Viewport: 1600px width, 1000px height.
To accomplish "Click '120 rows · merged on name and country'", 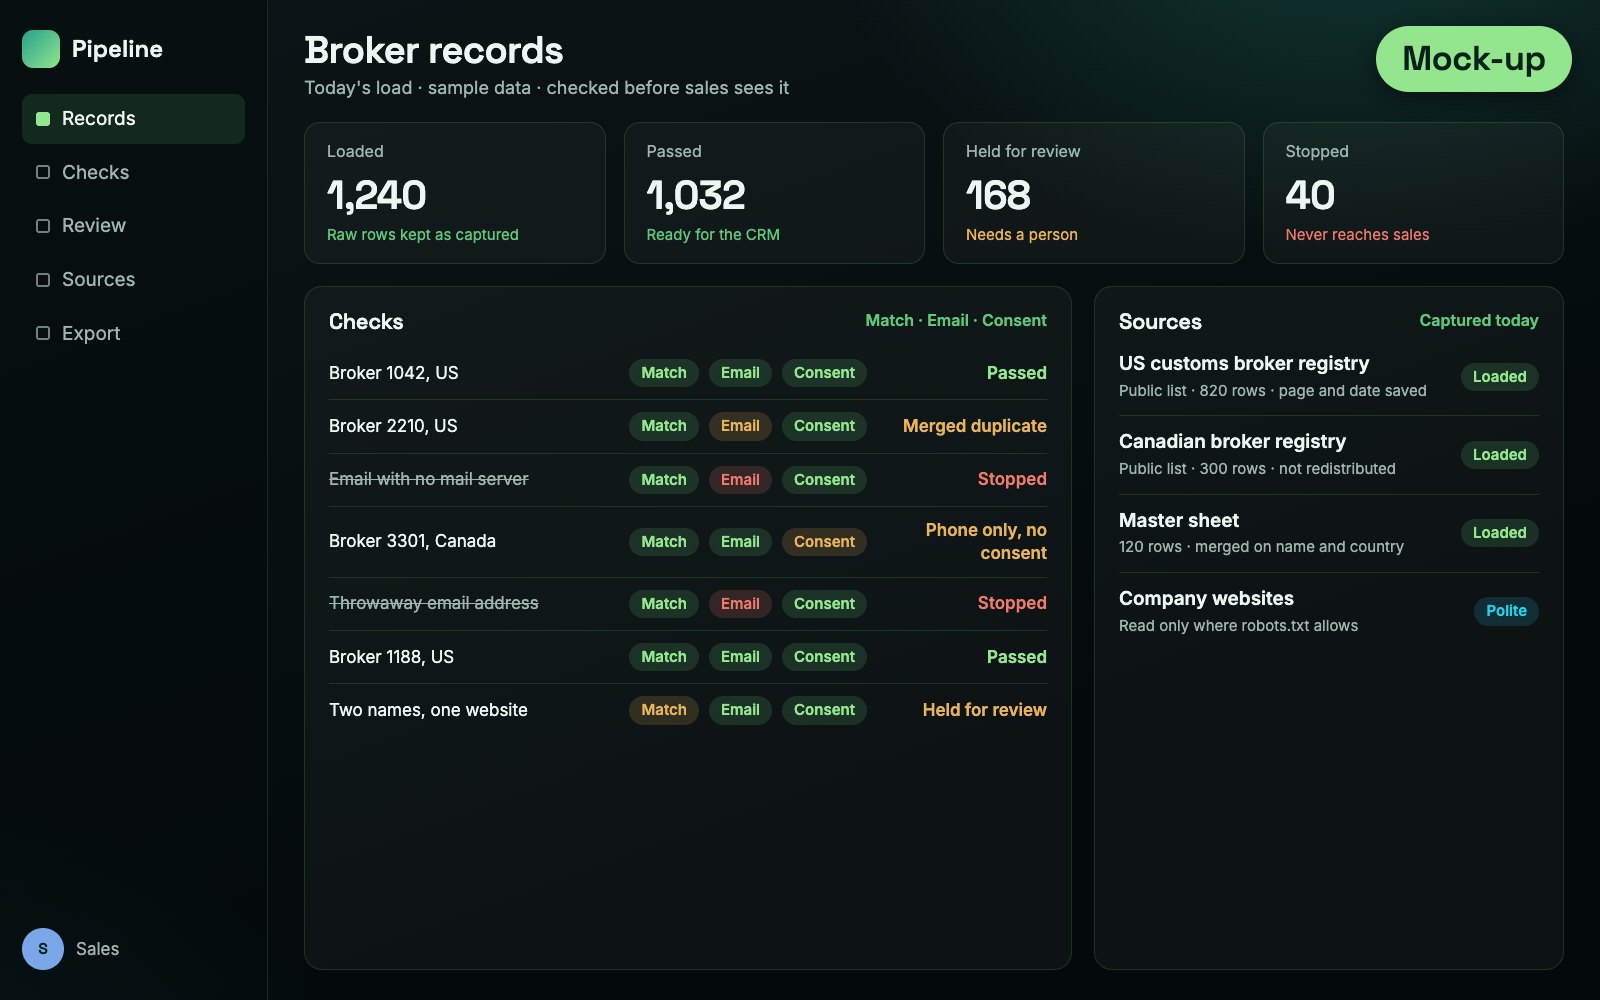I will pyautogui.click(x=1261, y=547).
